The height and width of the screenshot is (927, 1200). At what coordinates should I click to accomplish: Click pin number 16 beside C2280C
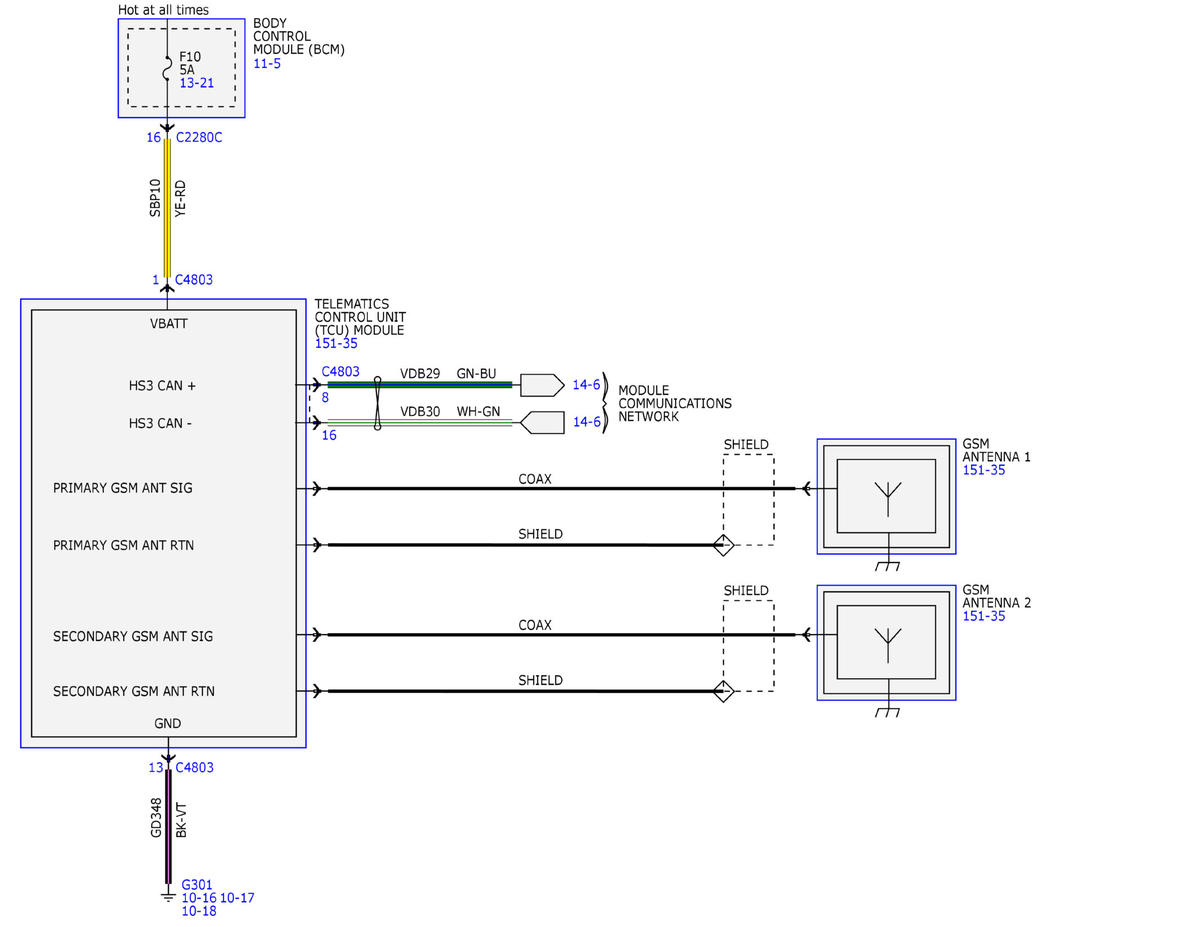pos(154,137)
